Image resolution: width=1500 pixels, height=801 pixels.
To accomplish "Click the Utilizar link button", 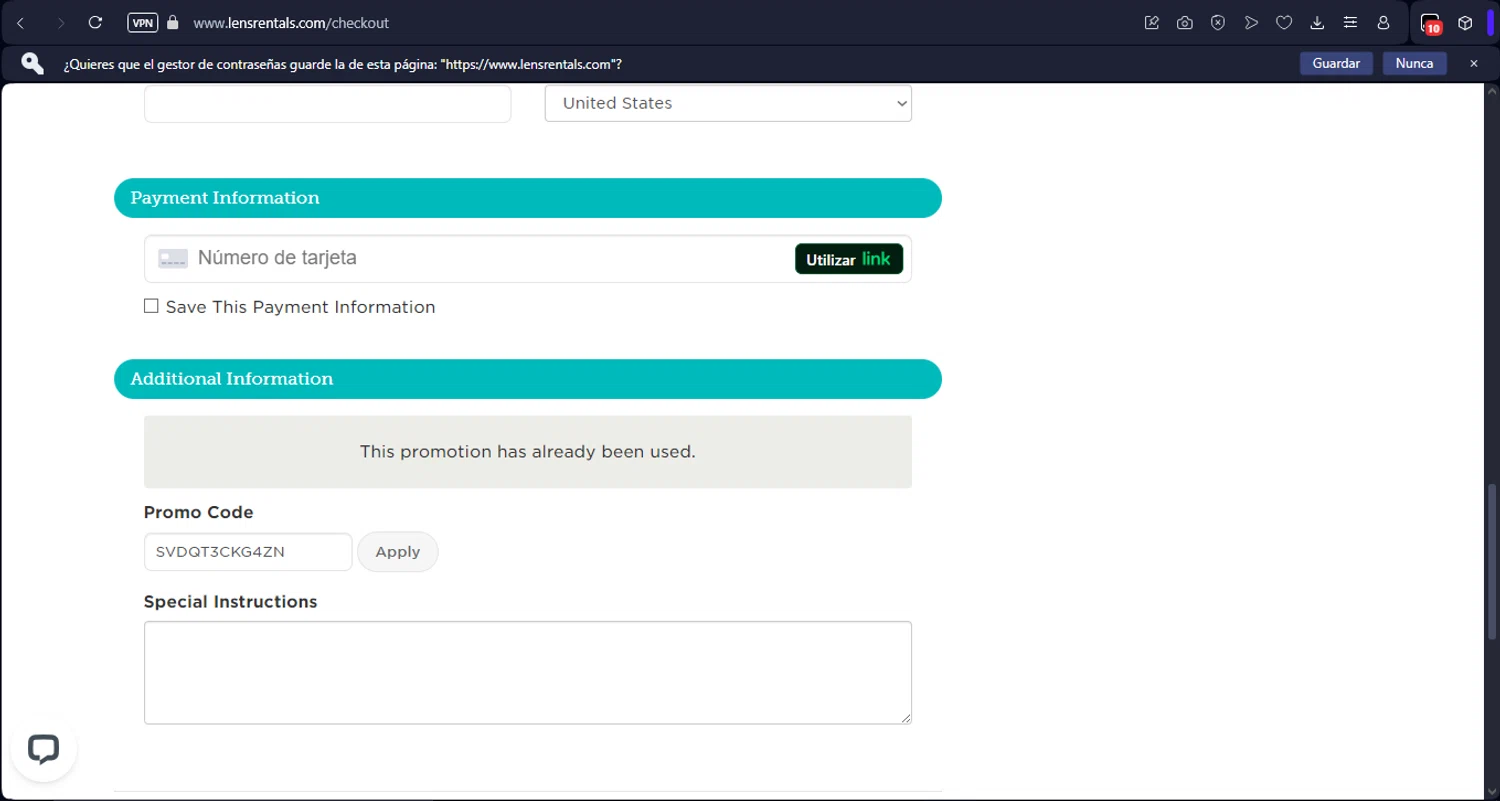I will [x=849, y=259].
